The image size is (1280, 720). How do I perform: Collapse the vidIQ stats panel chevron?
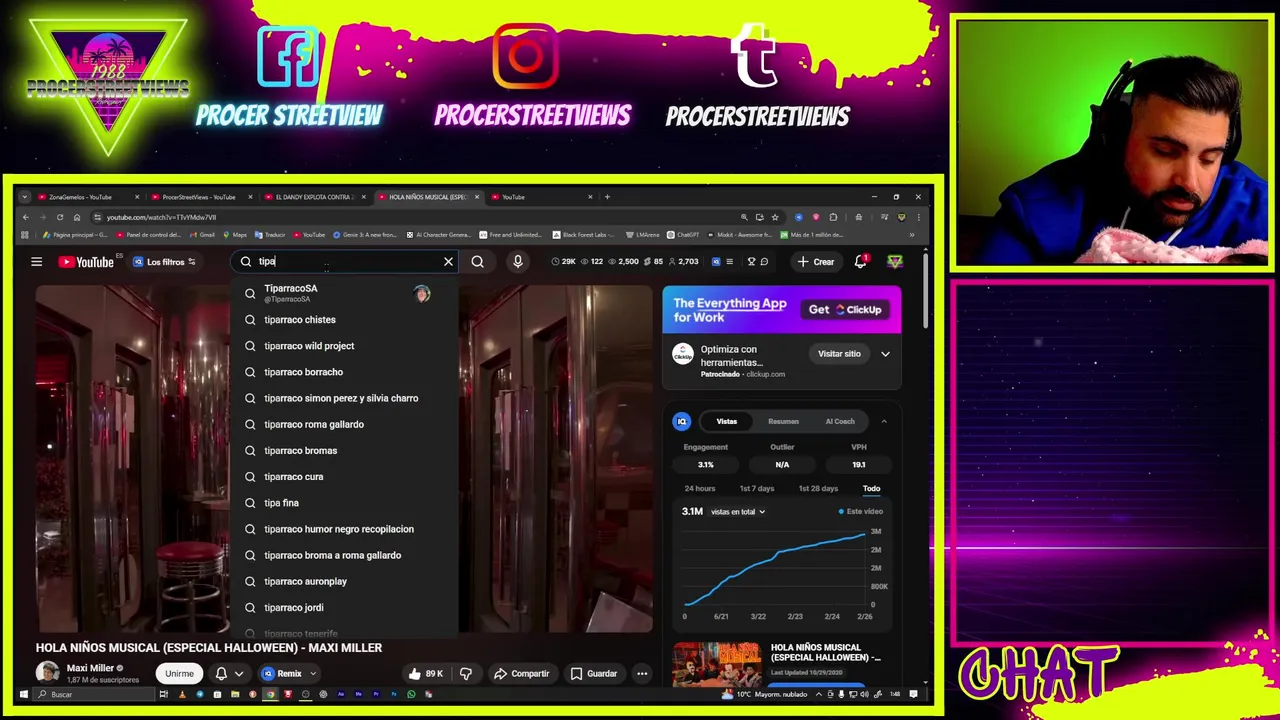pos(884,422)
